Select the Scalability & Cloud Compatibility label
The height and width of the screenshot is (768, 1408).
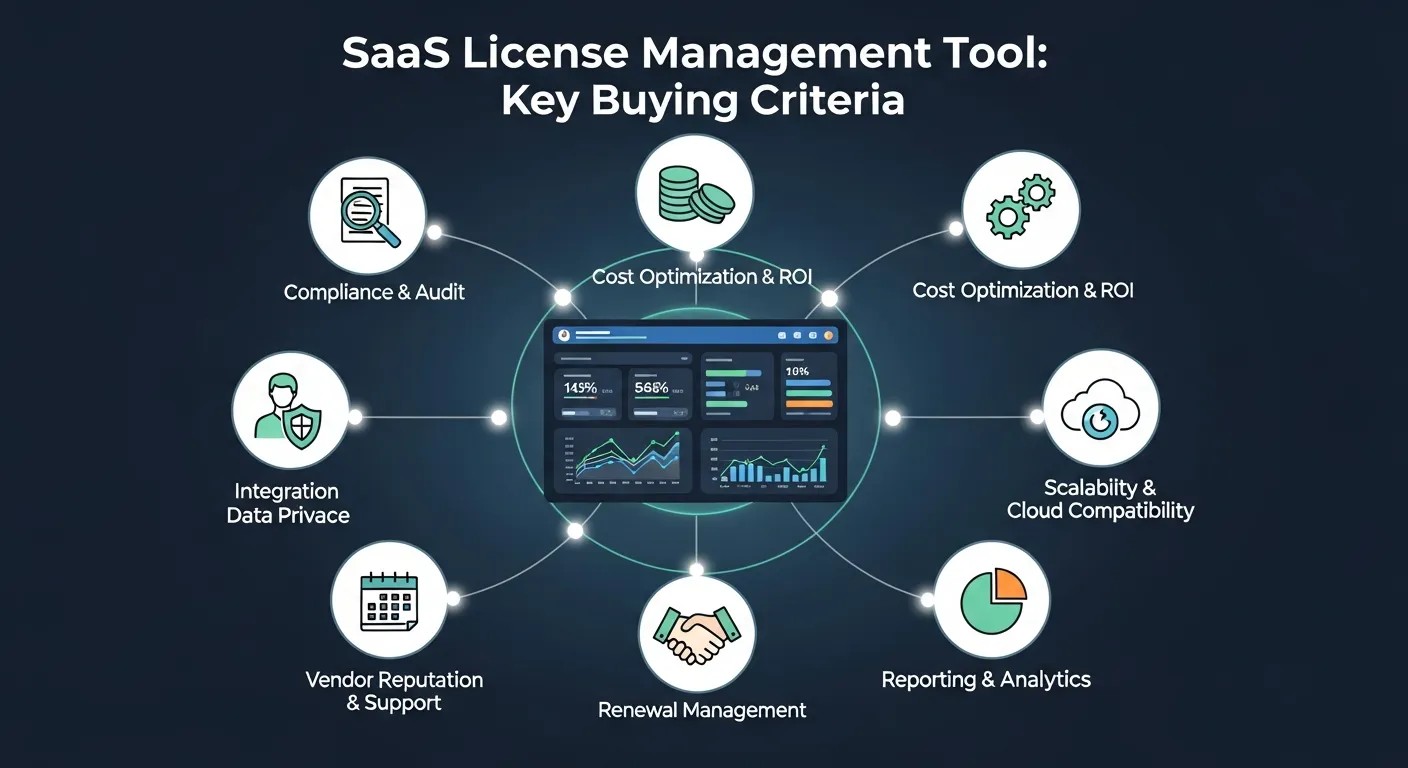click(x=1100, y=499)
